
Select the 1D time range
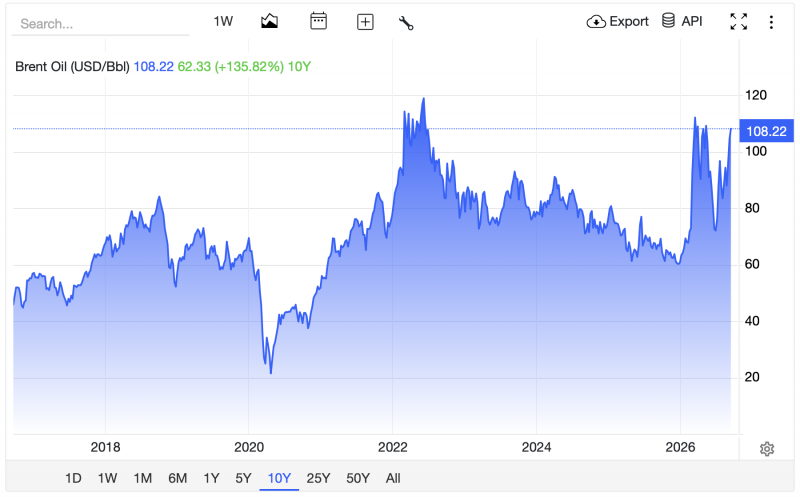[x=73, y=478]
